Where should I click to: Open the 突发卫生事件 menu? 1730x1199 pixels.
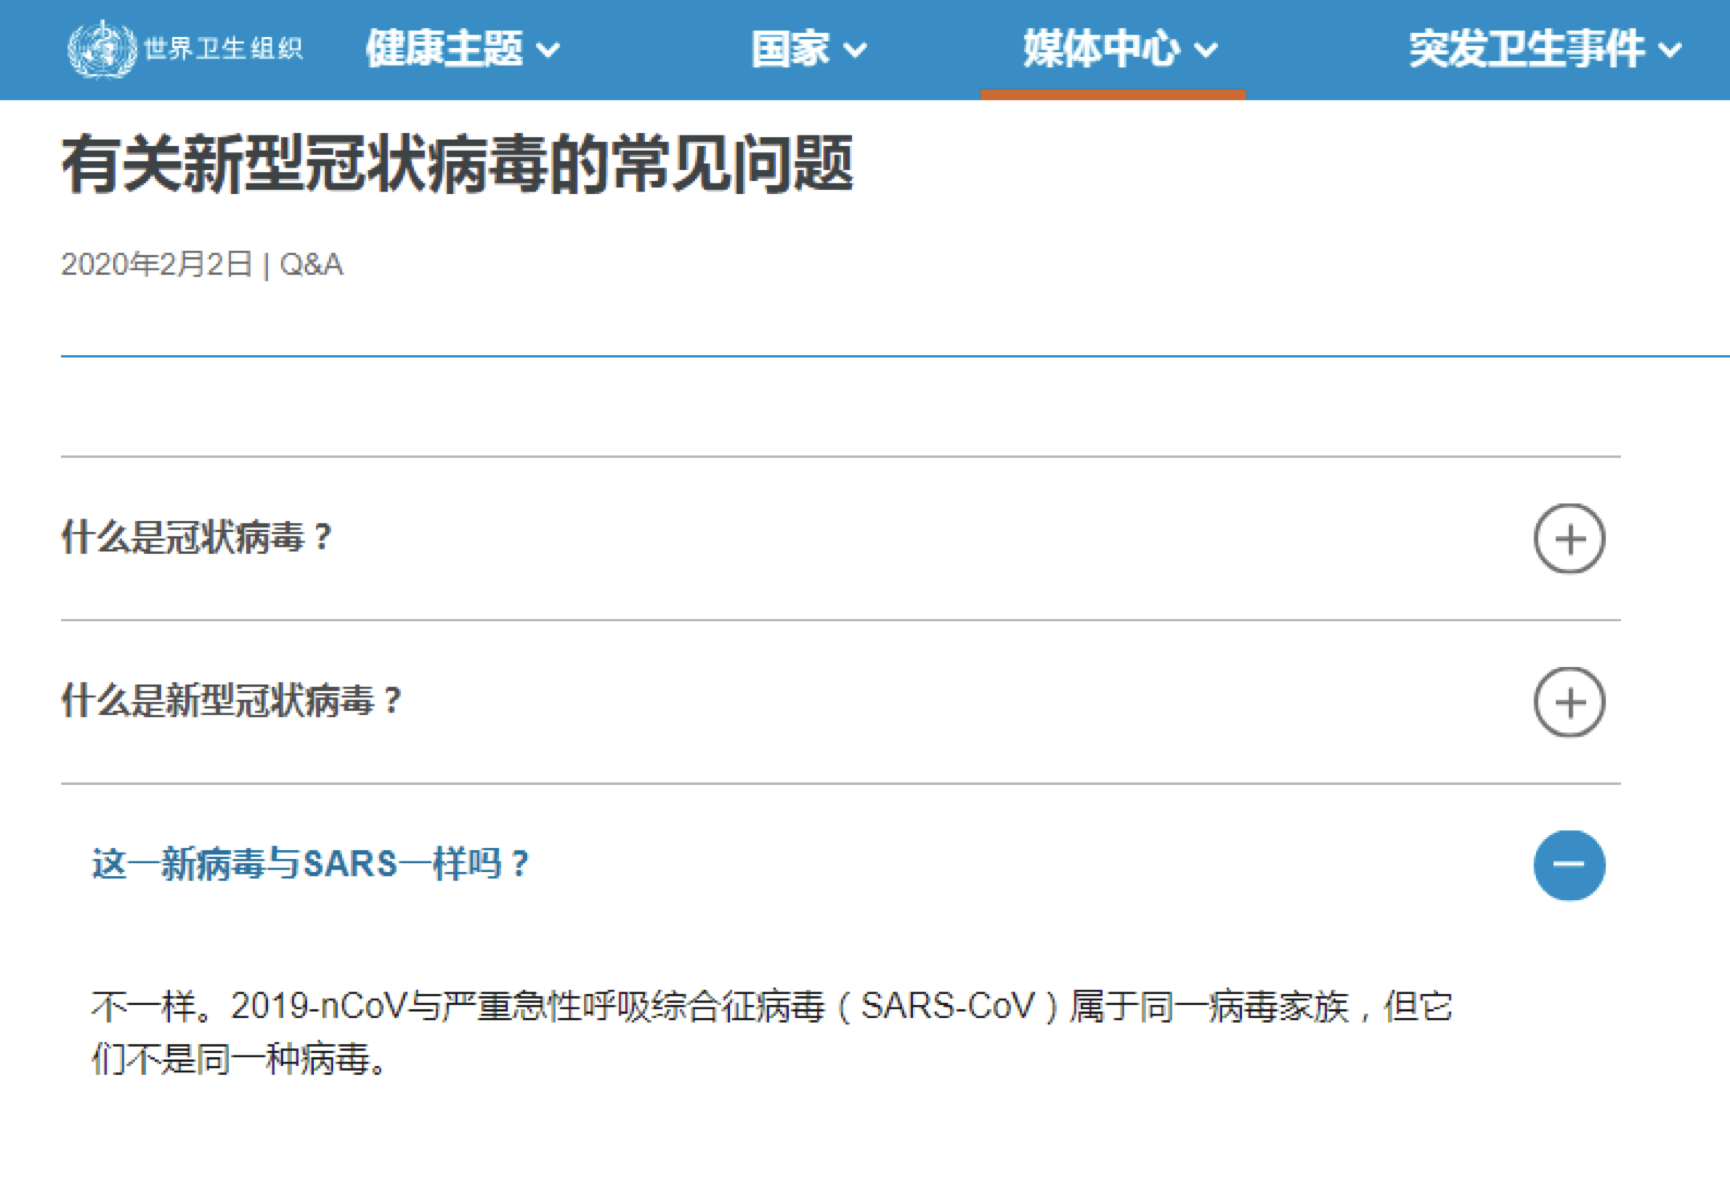click(1545, 48)
